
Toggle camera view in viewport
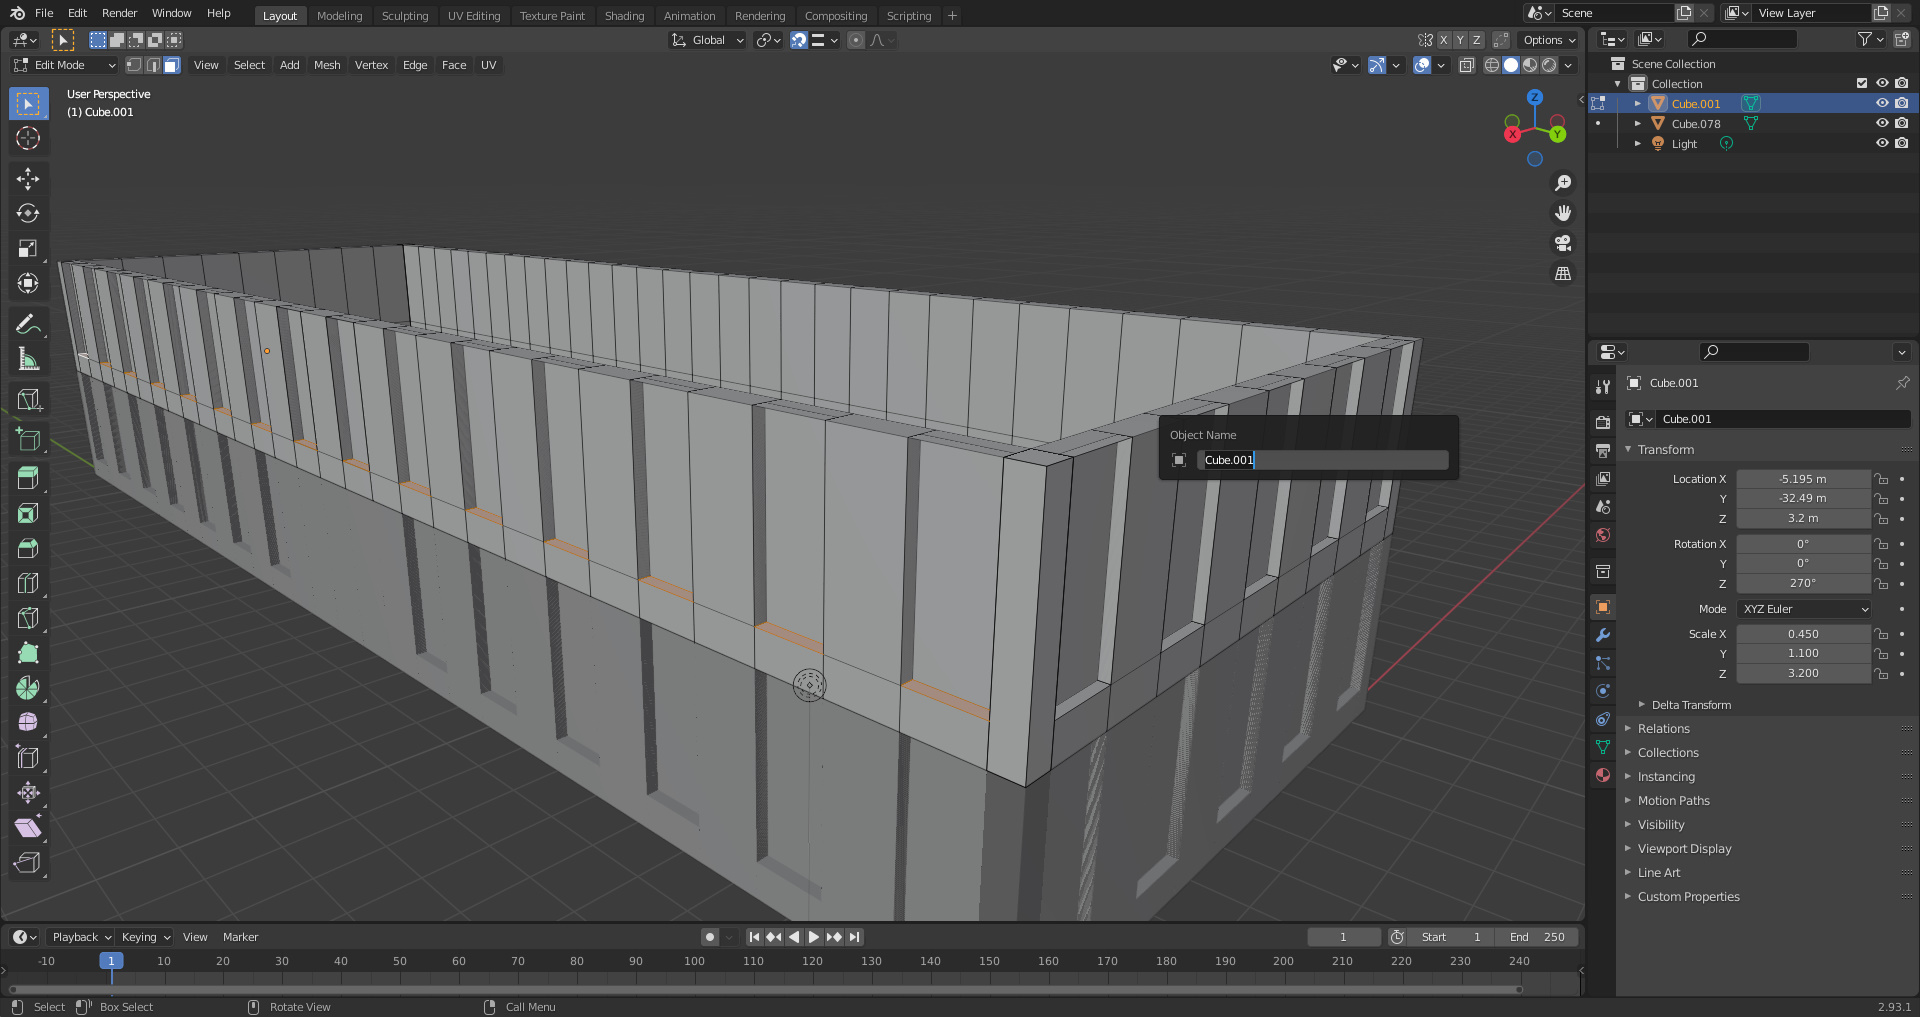1563,243
